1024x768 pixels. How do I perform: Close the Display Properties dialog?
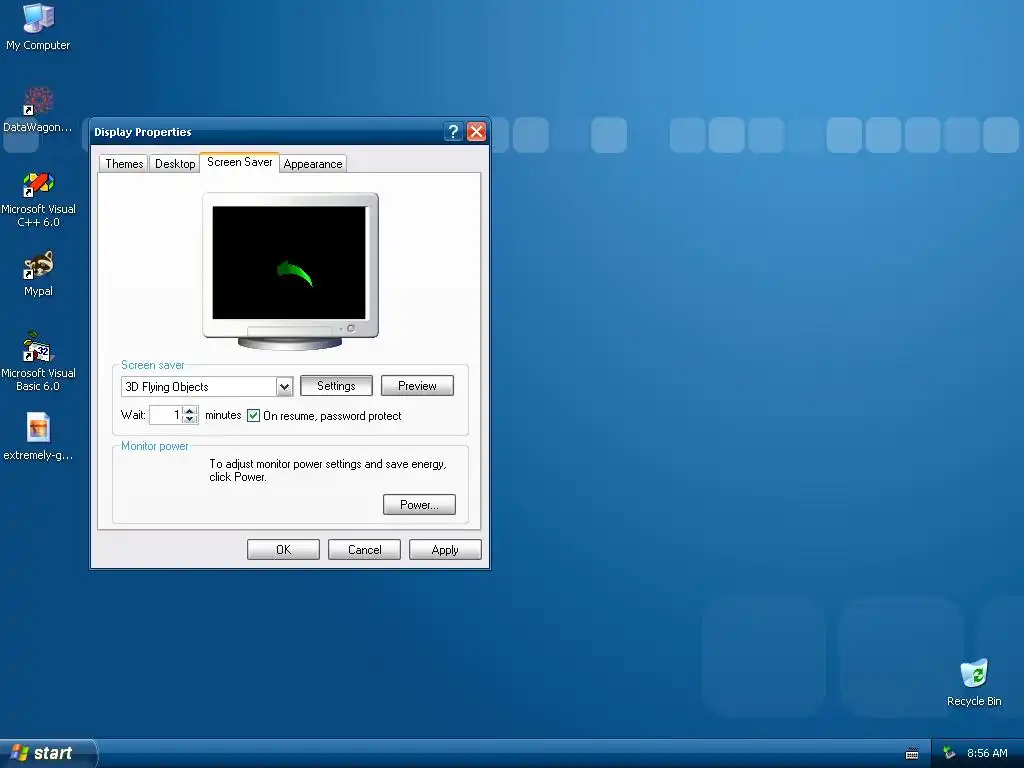(x=477, y=132)
